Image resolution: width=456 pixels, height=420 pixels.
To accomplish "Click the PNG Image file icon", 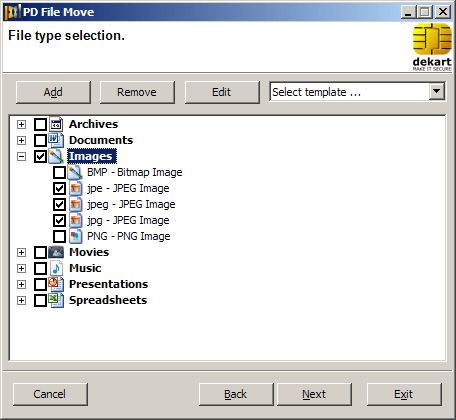I will point(75,236).
